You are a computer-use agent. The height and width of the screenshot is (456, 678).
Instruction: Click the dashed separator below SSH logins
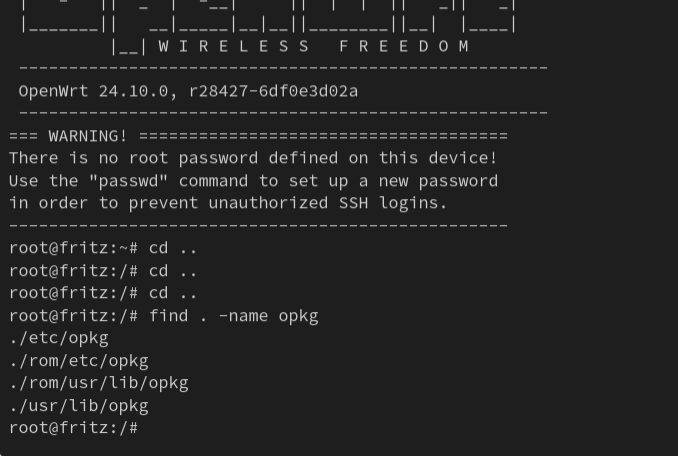(258, 226)
